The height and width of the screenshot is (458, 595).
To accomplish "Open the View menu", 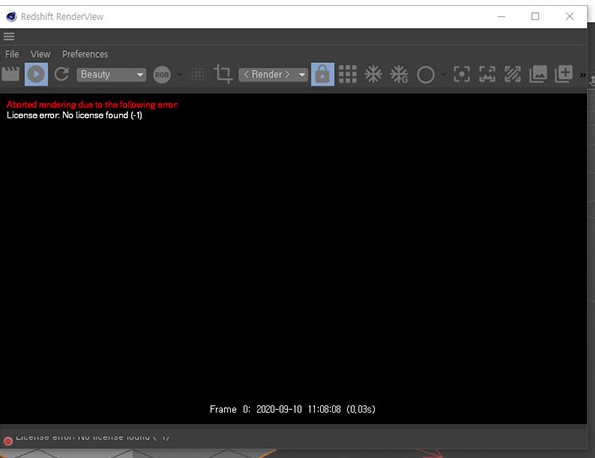I will tap(40, 54).
